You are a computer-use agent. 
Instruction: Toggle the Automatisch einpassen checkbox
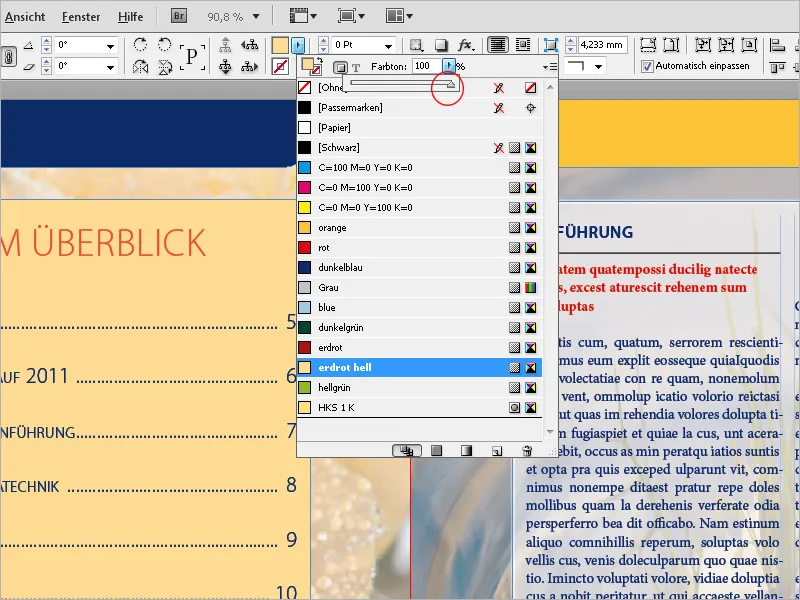pyautogui.click(x=648, y=68)
